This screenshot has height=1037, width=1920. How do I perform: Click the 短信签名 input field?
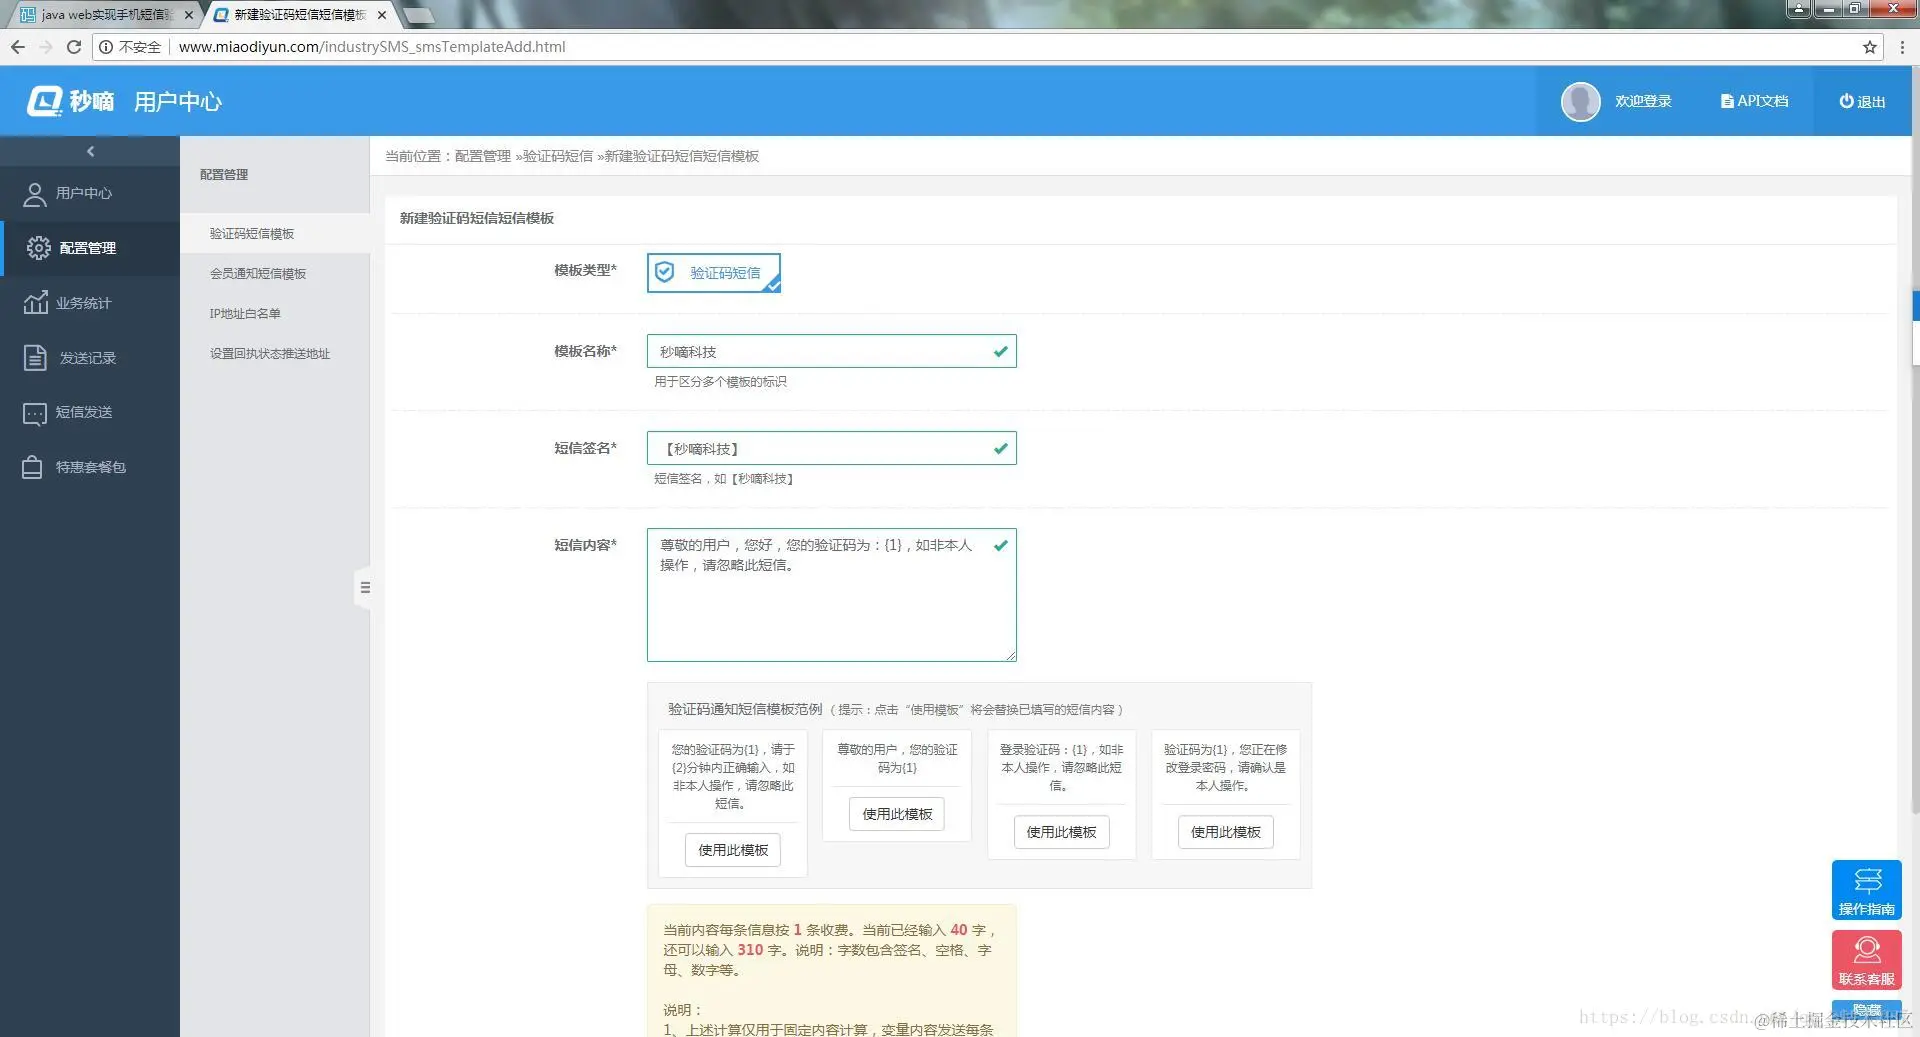[x=831, y=448]
